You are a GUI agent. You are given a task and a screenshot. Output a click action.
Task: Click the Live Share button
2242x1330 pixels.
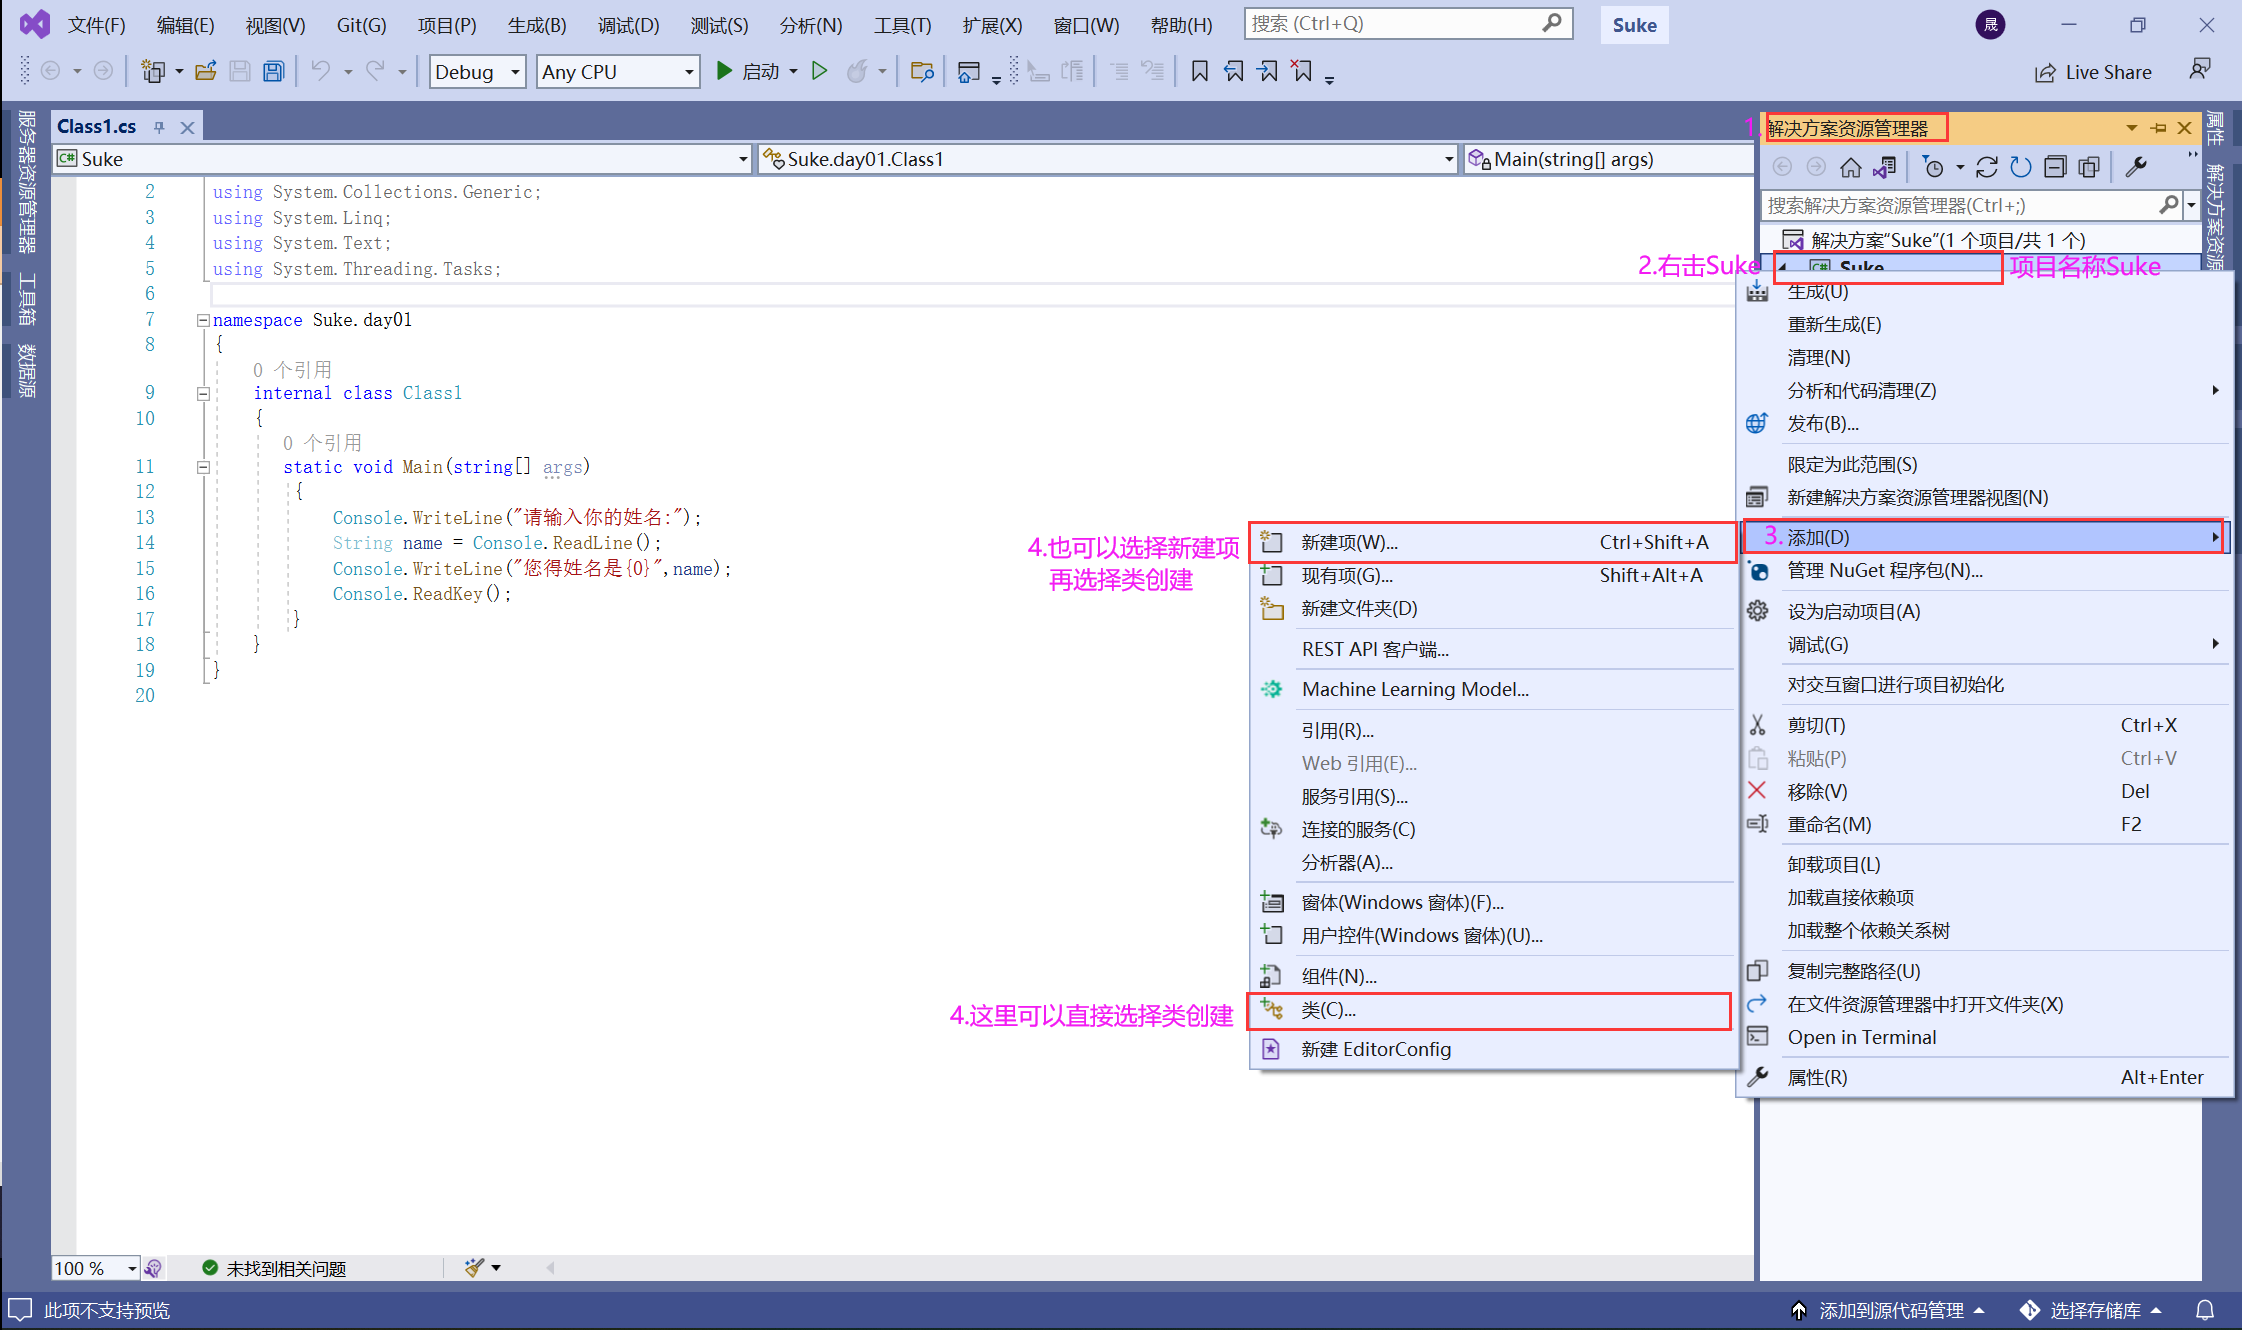pyautogui.click(x=2093, y=72)
